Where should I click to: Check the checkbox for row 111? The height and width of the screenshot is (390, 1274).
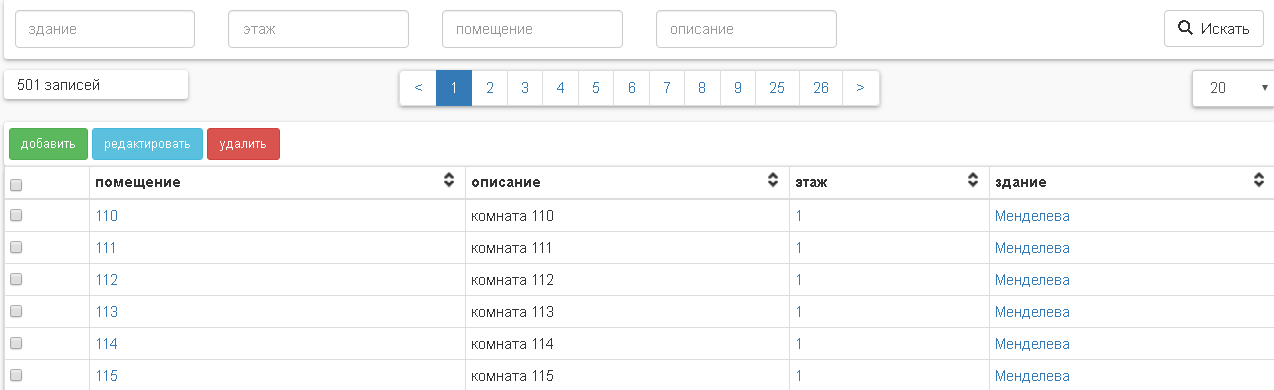click(x=16, y=247)
